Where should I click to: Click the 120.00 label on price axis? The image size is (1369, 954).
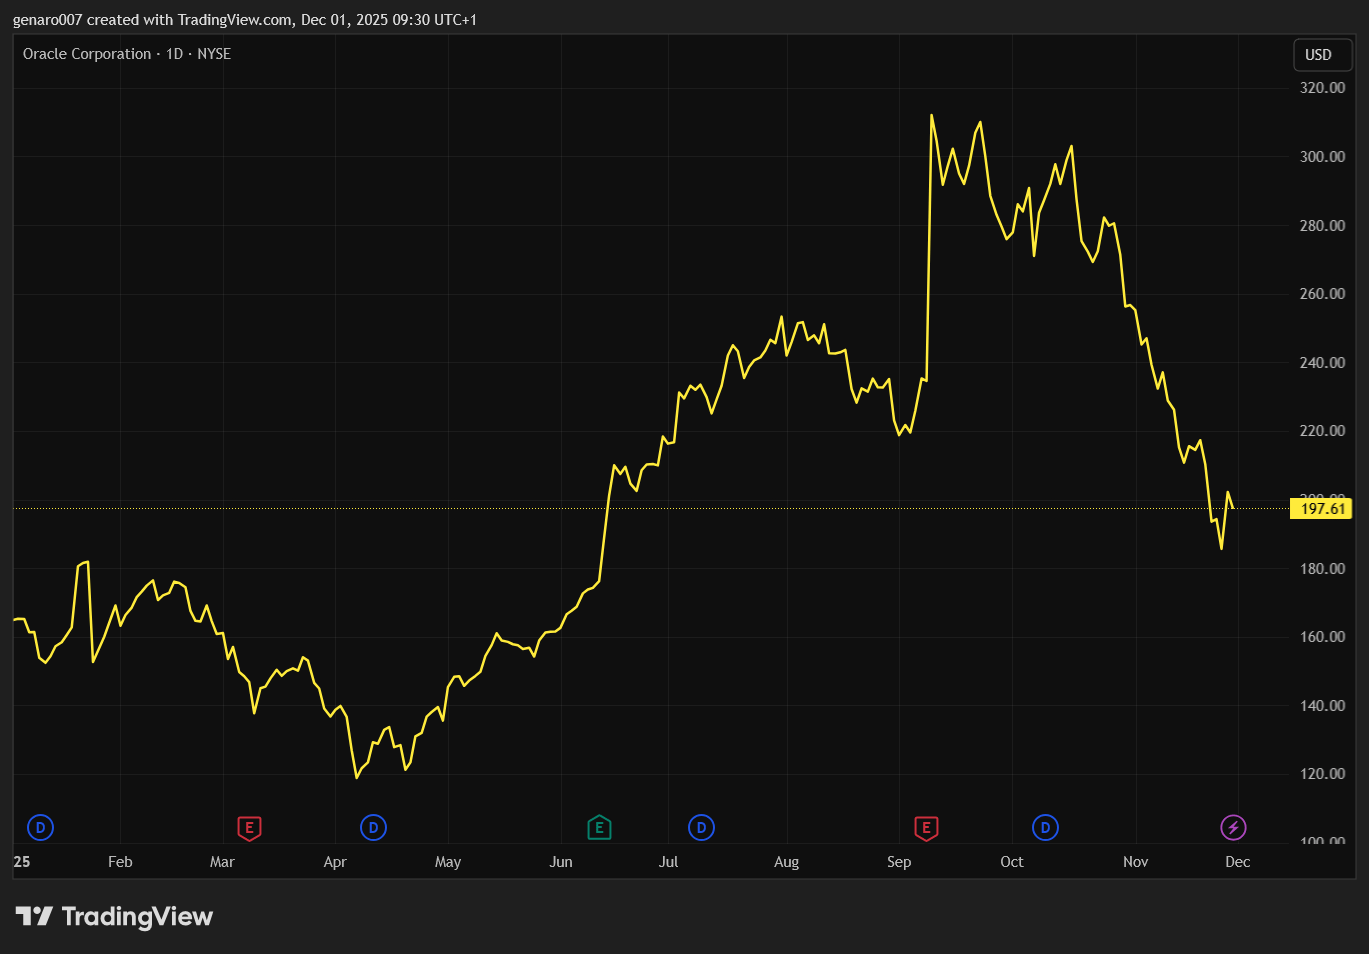1322,774
